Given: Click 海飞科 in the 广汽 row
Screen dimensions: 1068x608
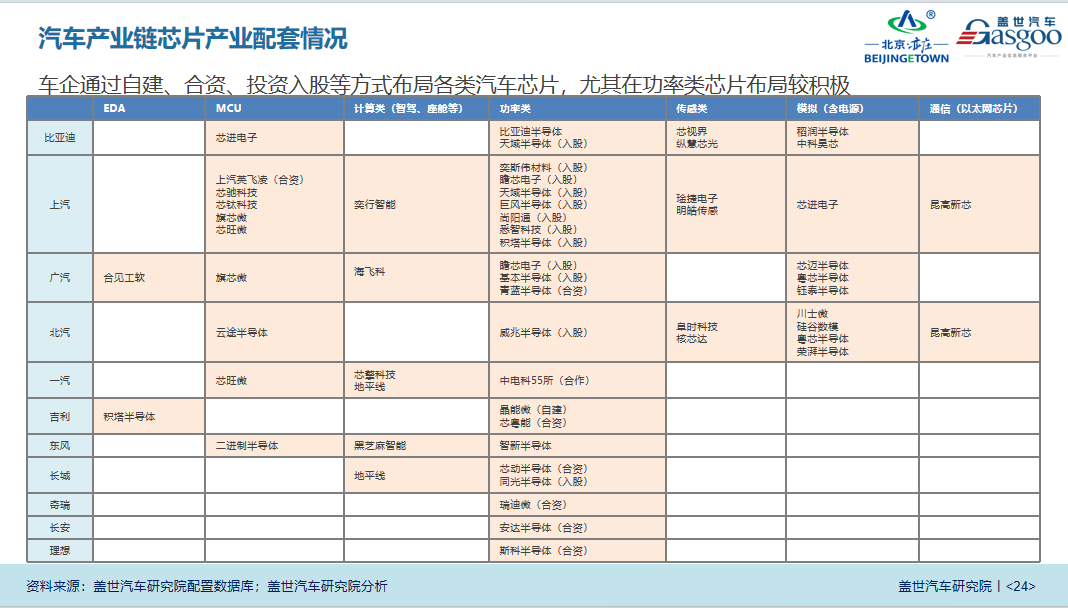Looking at the screenshot, I should (369, 271).
